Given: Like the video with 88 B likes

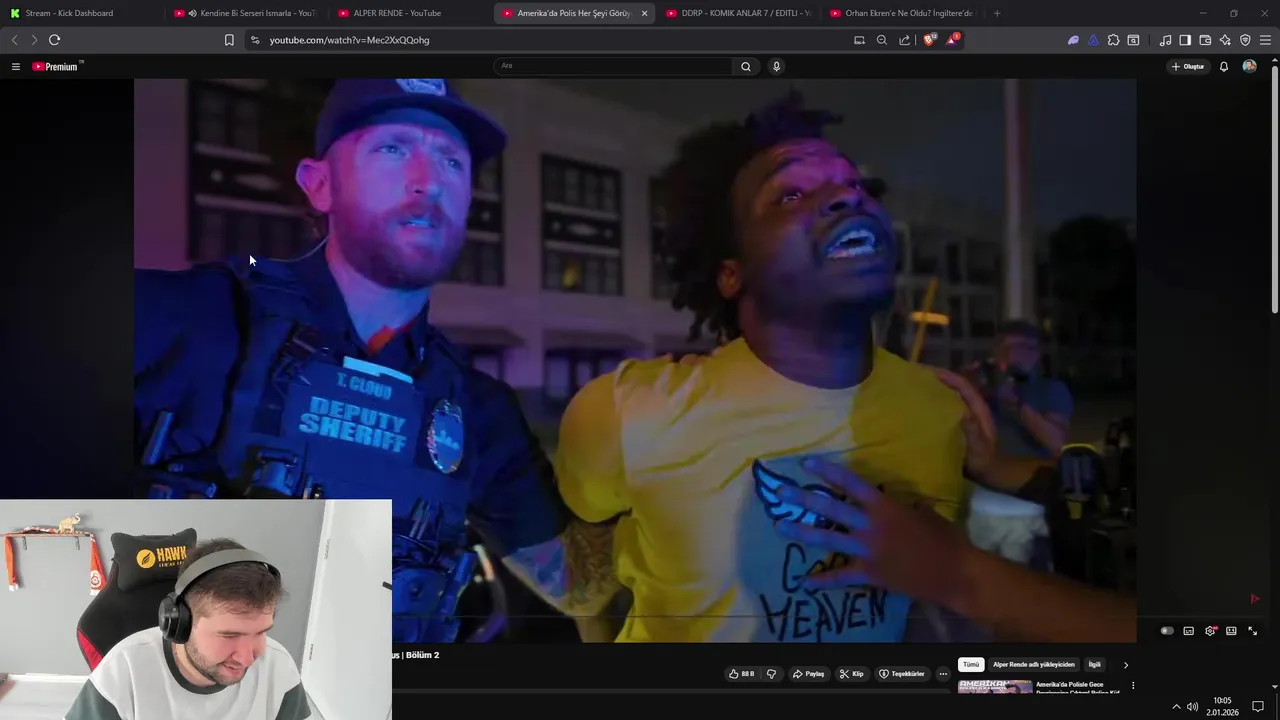Looking at the screenshot, I should point(741,674).
